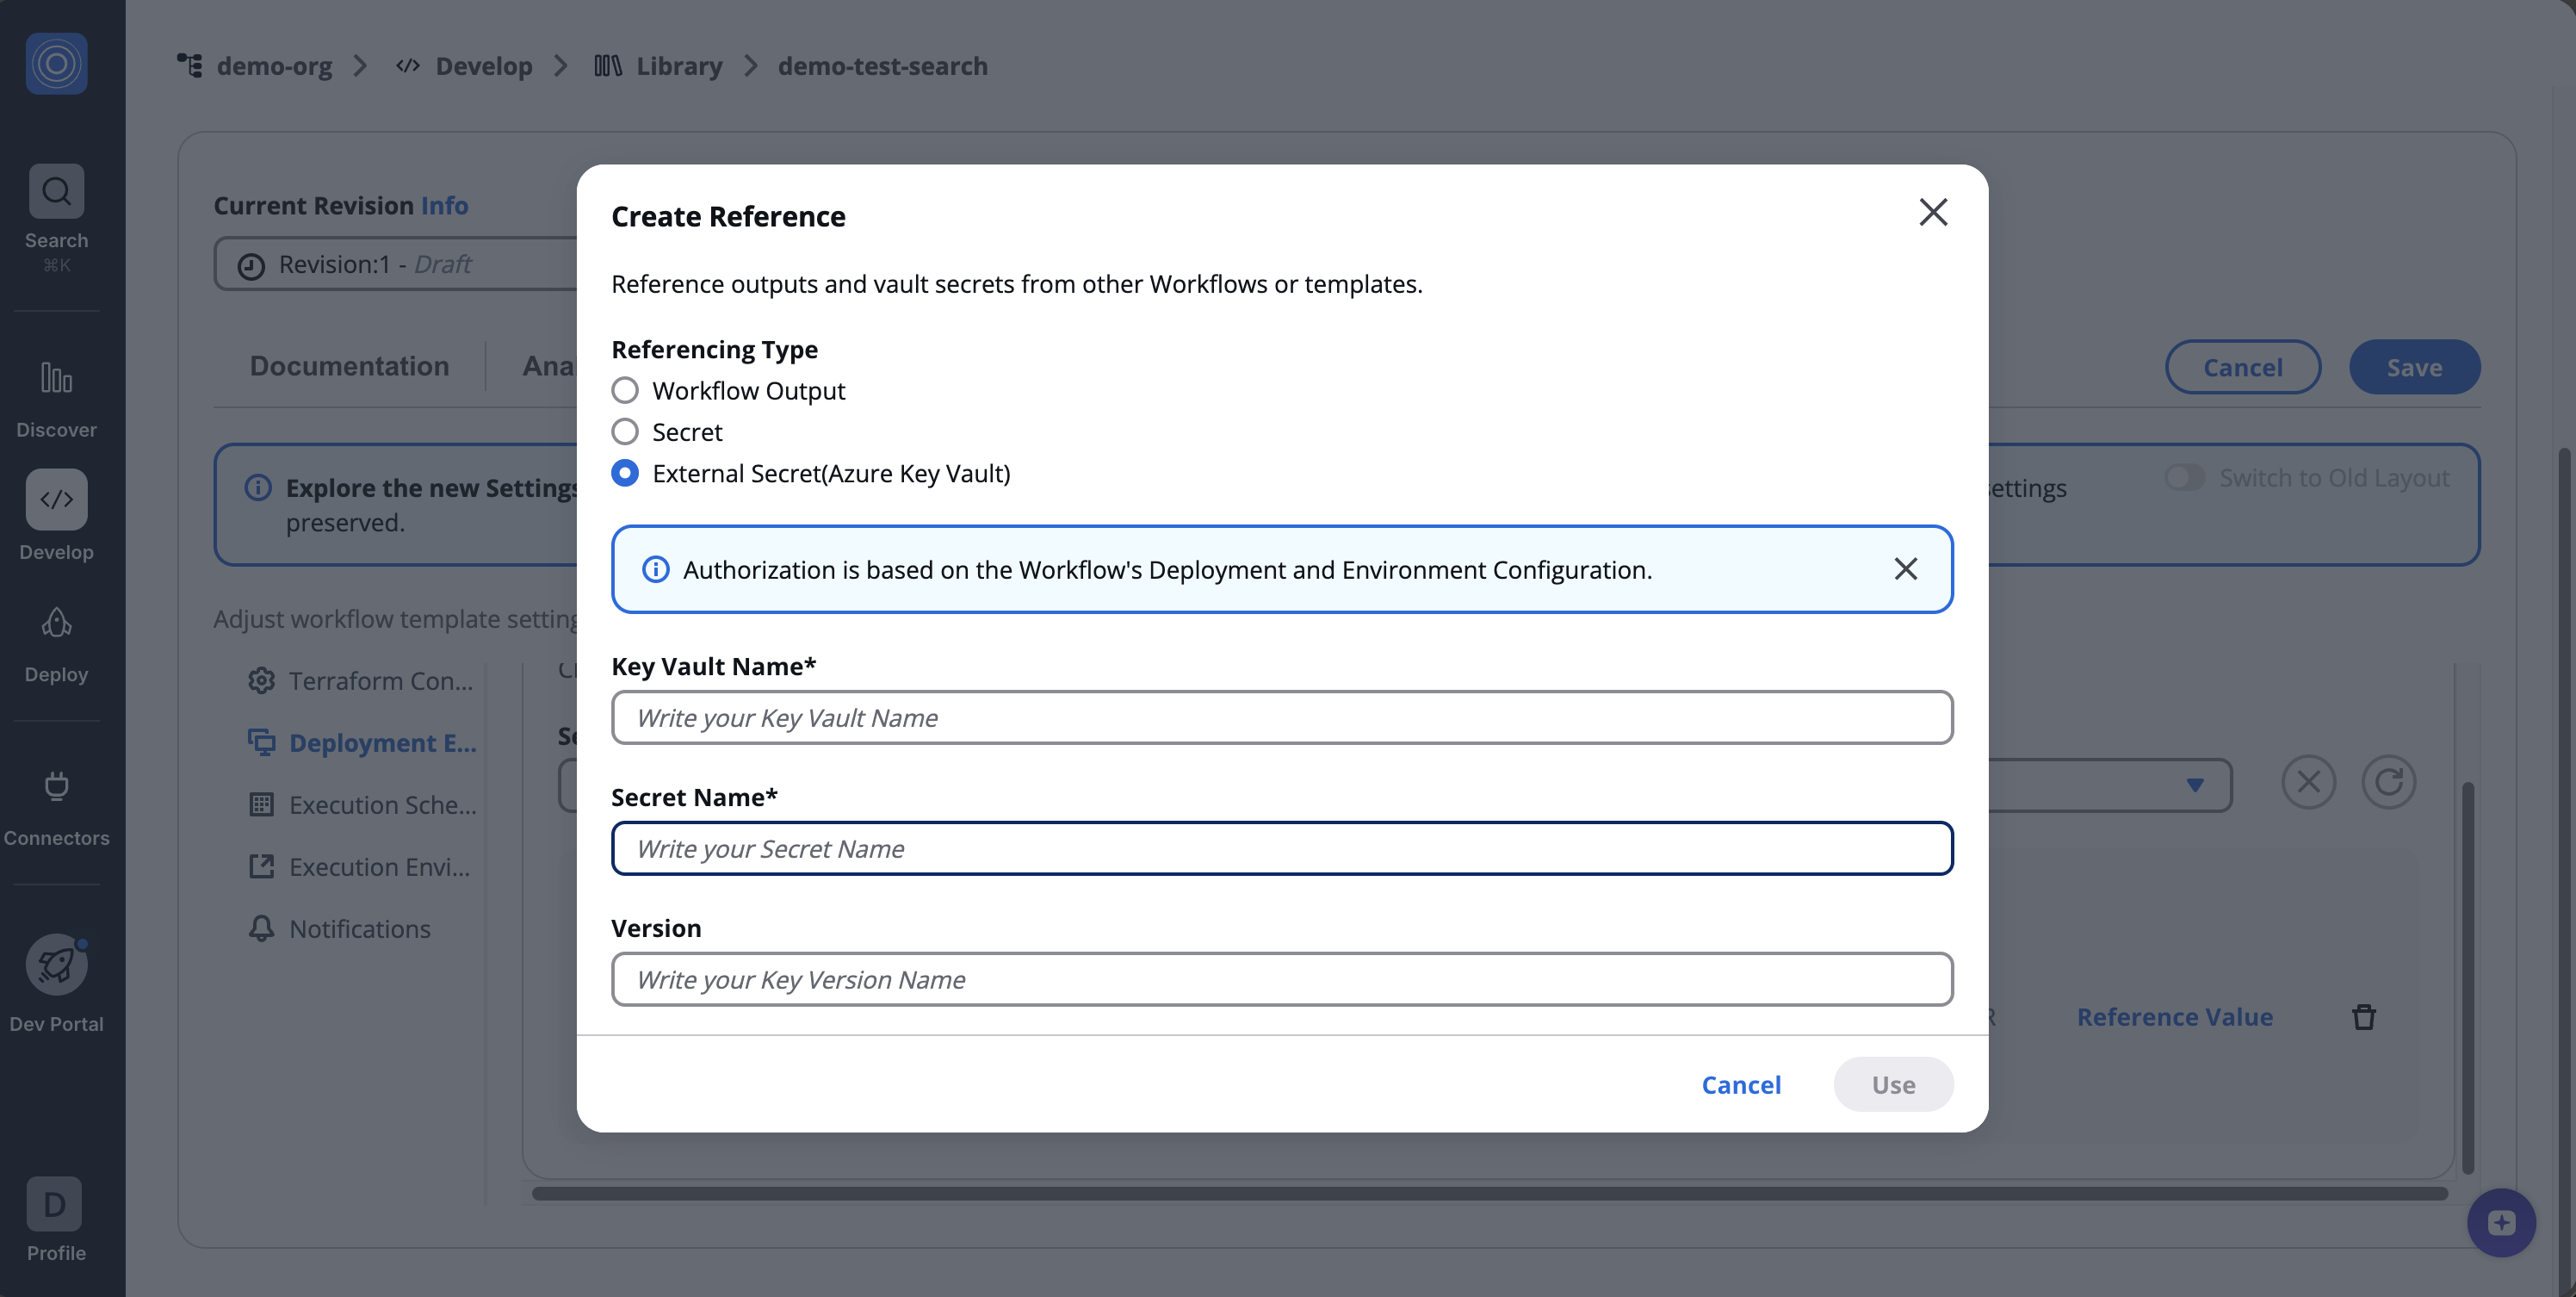
Task: Open Notifications settings item
Action: click(359, 929)
